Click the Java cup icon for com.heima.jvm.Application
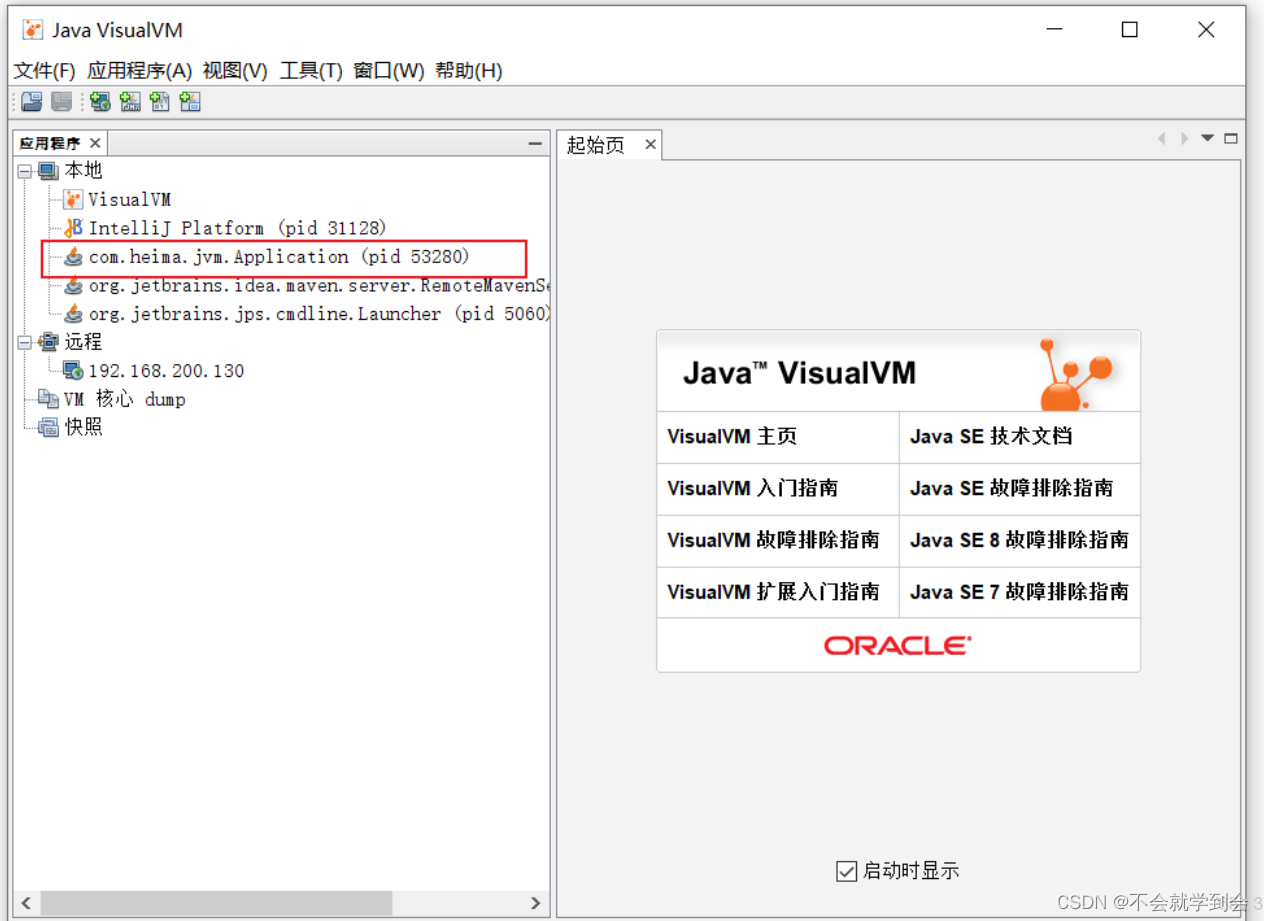 [73, 257]
